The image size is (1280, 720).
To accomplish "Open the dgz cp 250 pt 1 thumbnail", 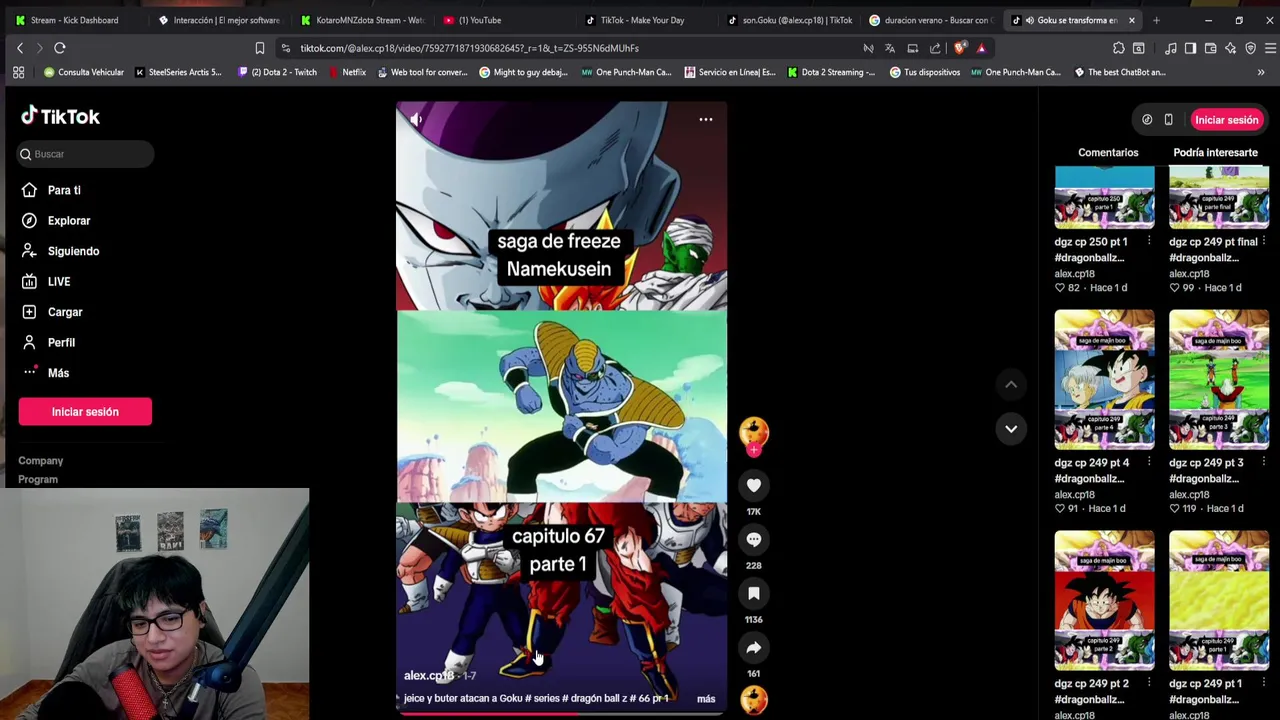I will (x=1104, y=199).
